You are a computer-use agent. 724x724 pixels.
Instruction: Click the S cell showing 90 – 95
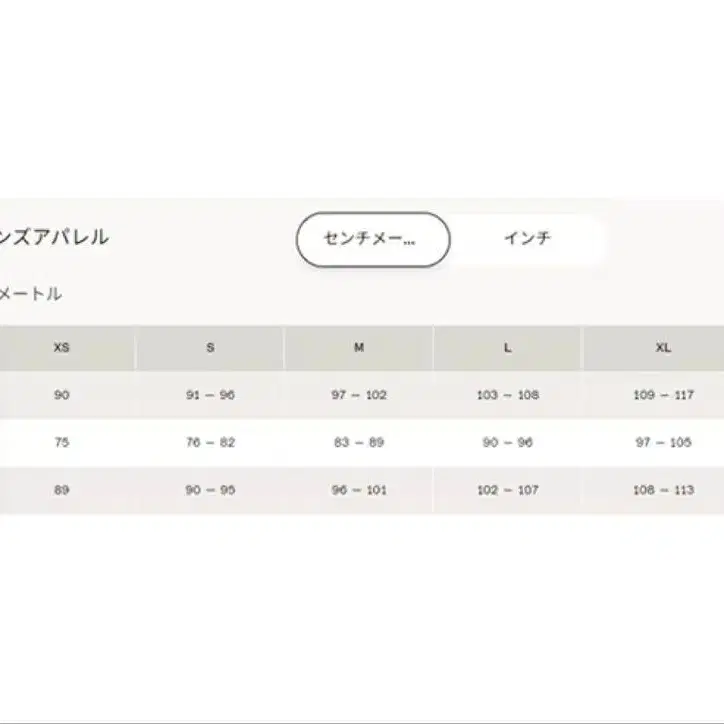click(x=210, y=490)
